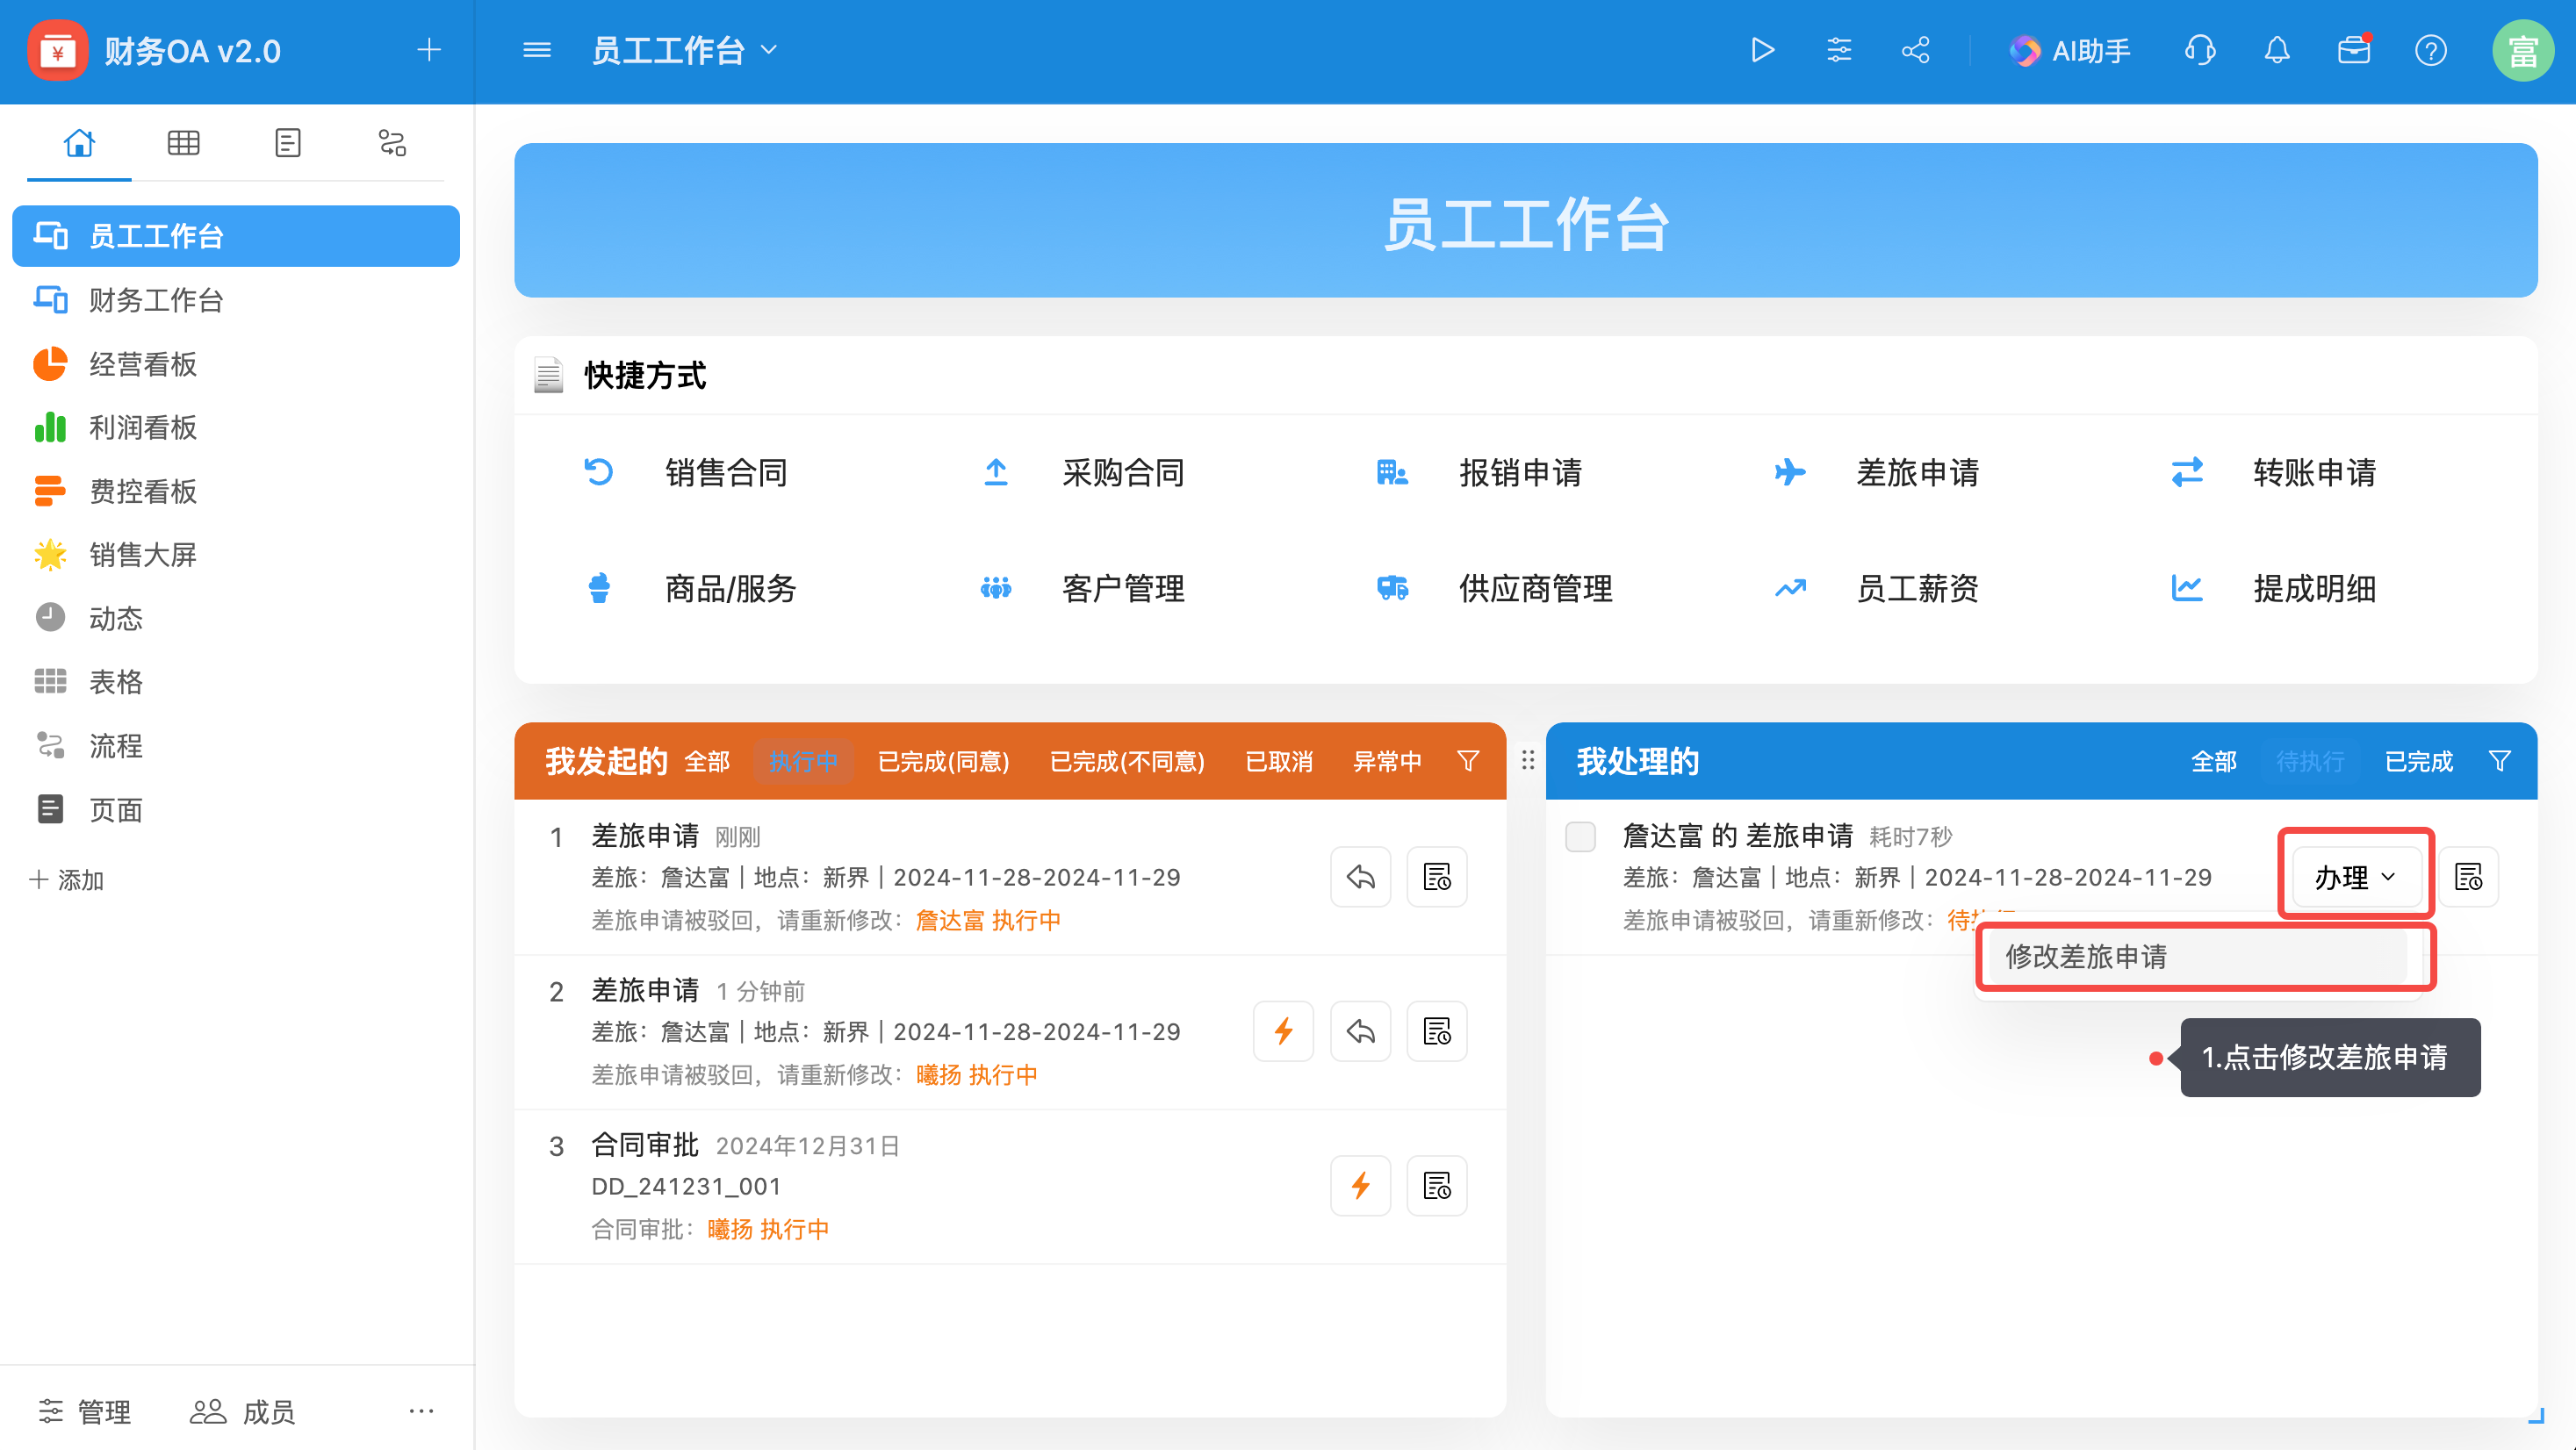Screen dimensions: 2576x1450
Task: Select the home tab in sidebar
Action: [x=79, y=143]
